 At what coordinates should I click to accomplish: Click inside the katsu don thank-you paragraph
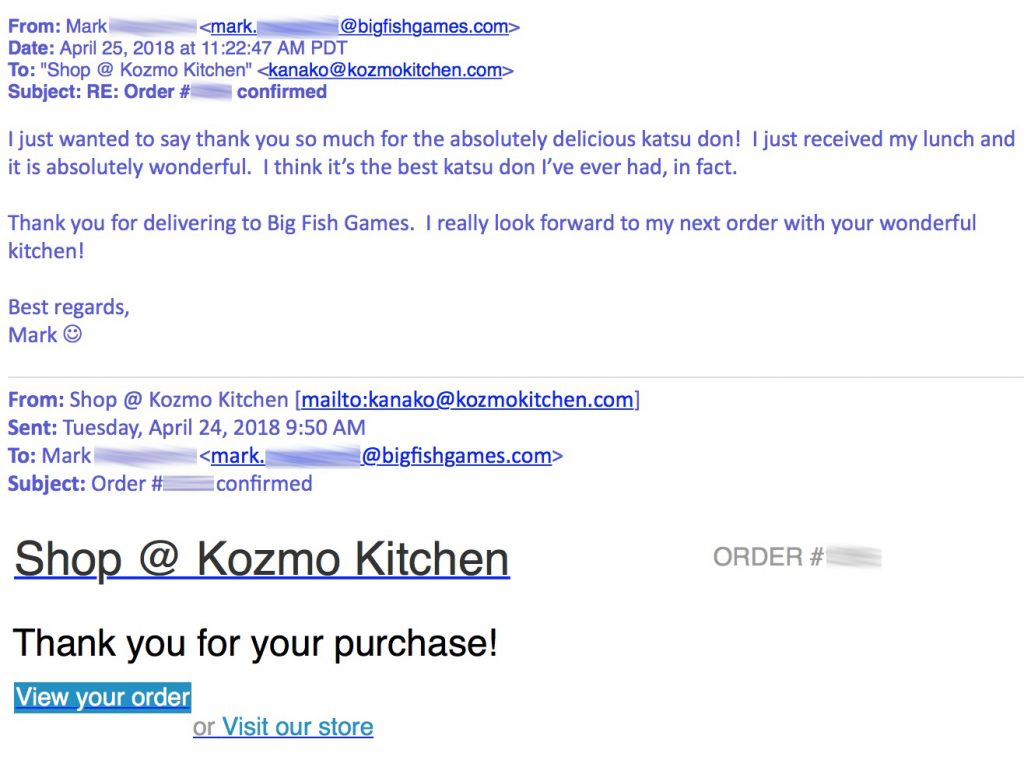coord(511,153)
